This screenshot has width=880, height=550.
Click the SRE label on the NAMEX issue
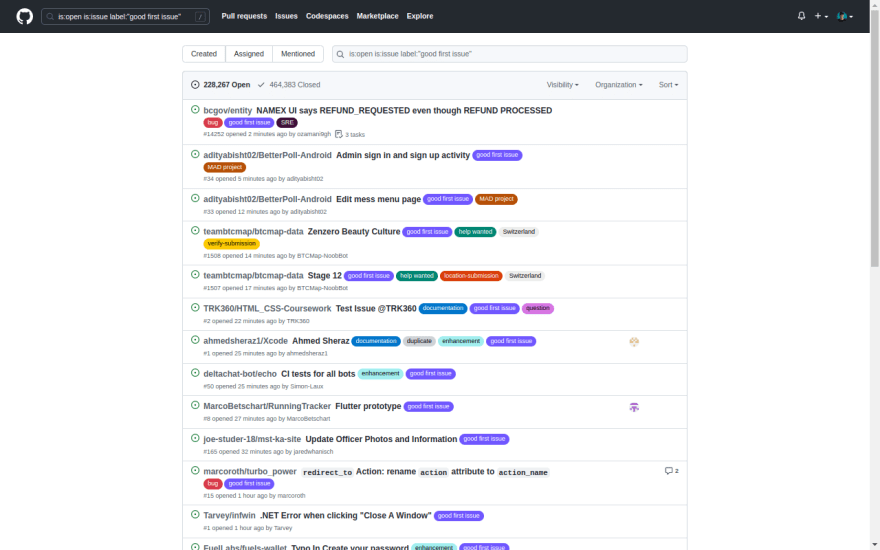point(287,122)
